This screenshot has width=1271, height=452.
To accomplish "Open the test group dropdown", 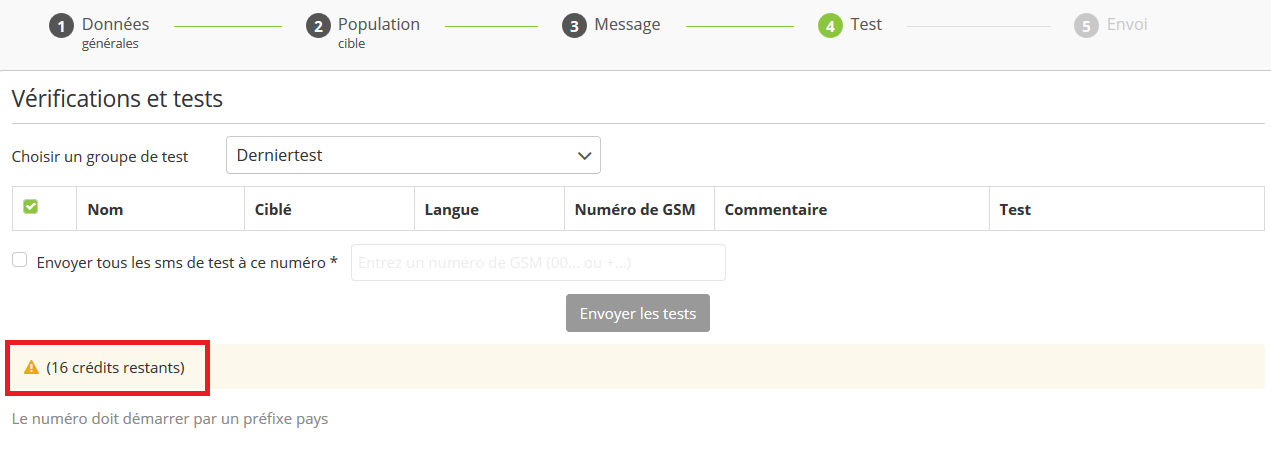I will pos(412,156).
